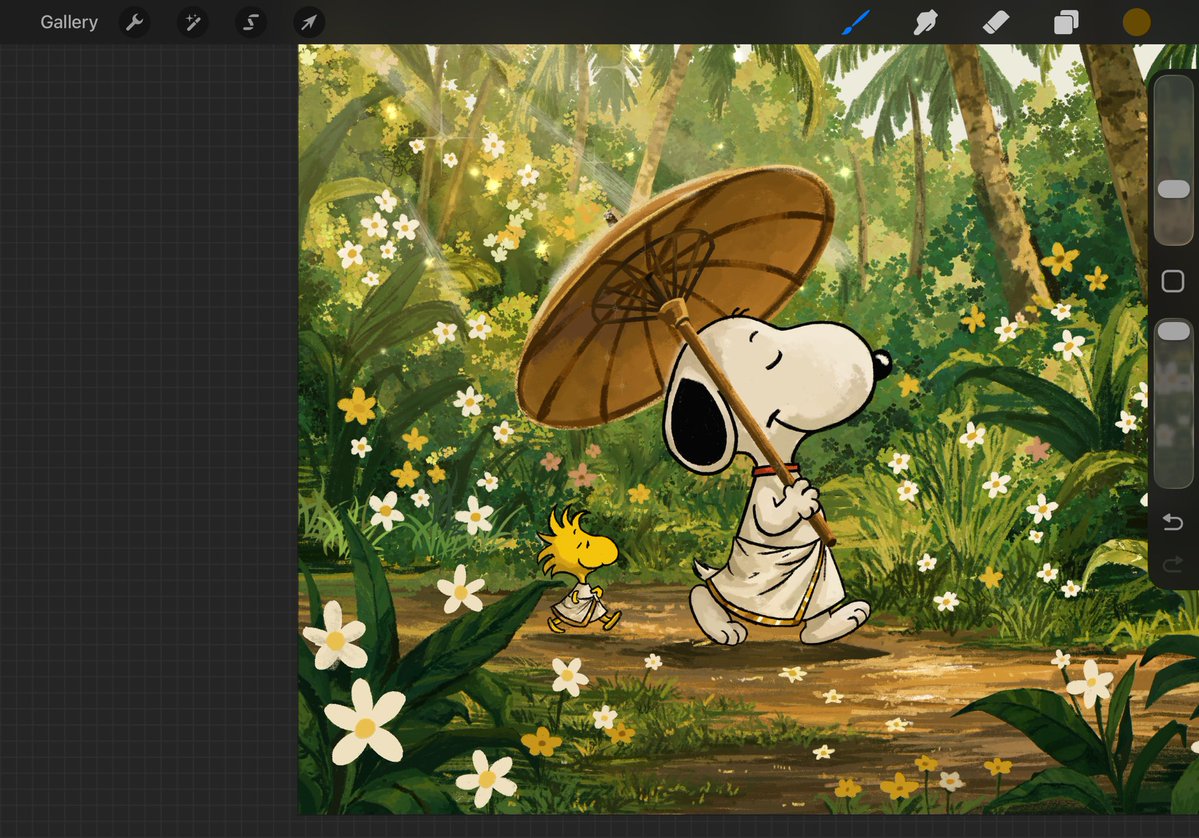Viewport: 1199px width, 838px height.
Task: Open the Layers panel
Action: click(x=1066, y=22)
